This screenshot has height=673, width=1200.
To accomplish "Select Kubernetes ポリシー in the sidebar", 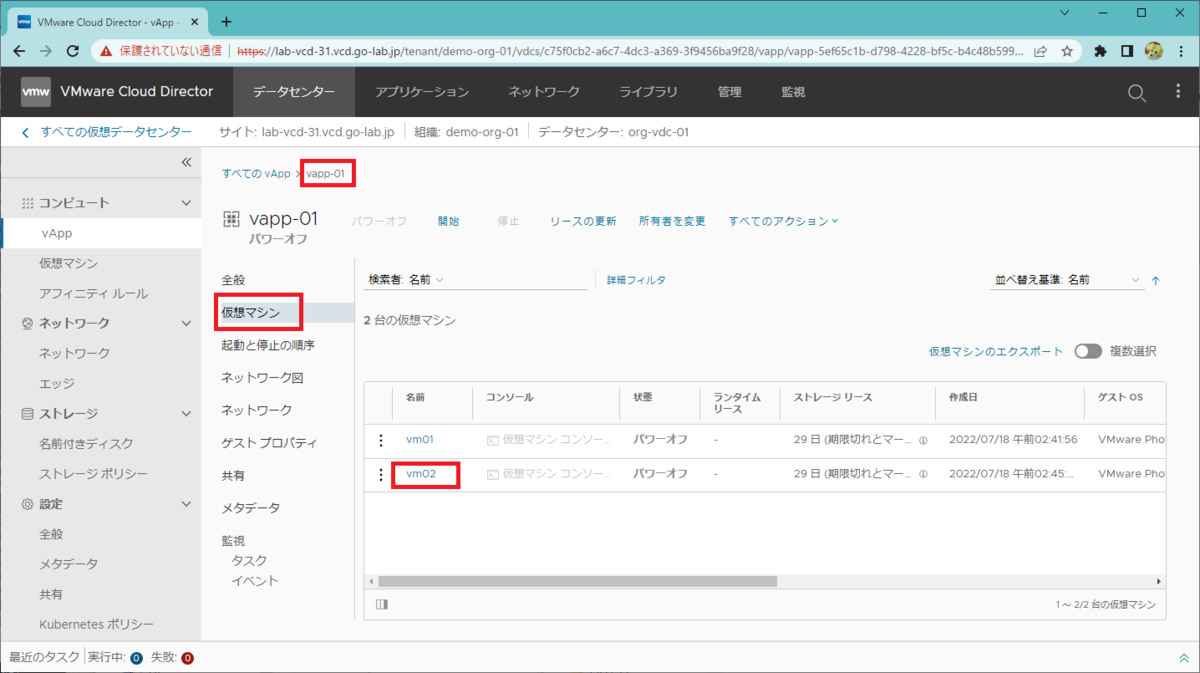I will click(x=96, y=624).
